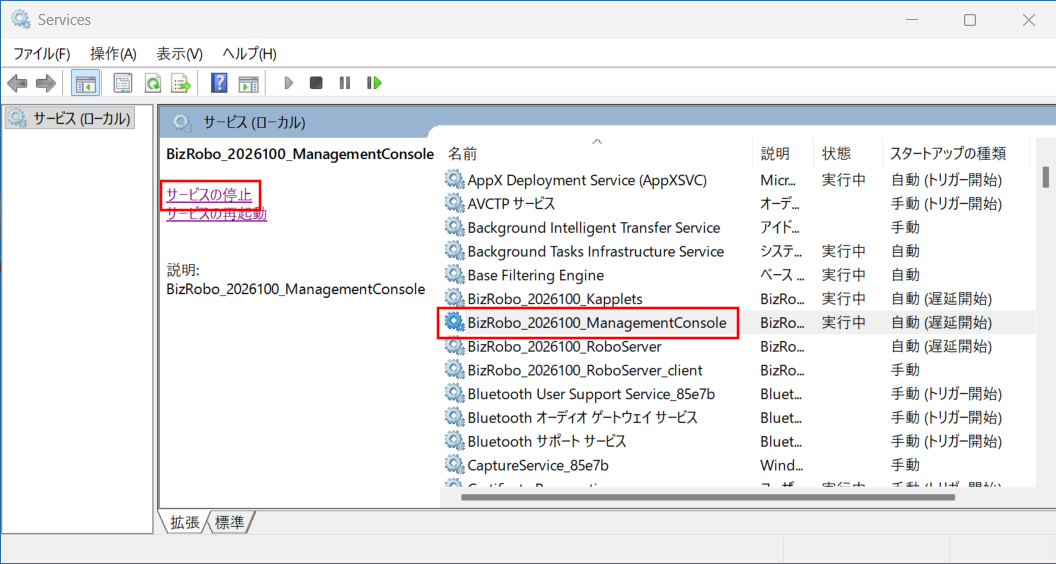Click gear icon of BizRobo_2026100_Kapplets
This screenshot has width=1056, height=564.
click(455, 299)
